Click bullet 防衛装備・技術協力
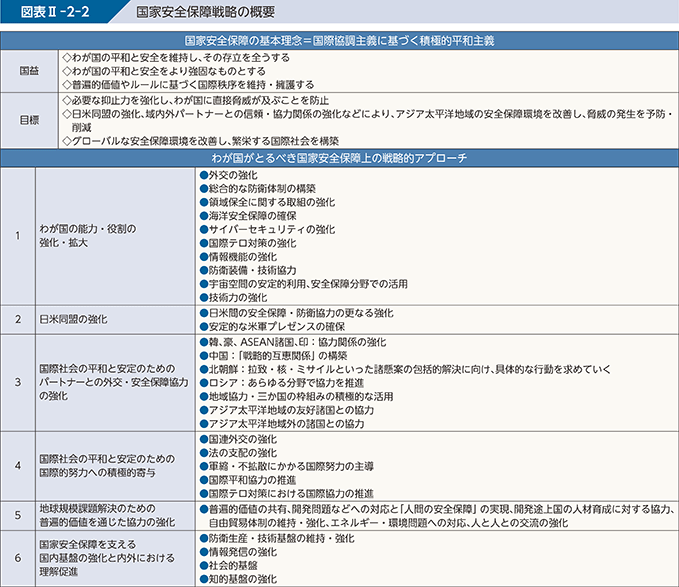 click(x=248, y=270)
